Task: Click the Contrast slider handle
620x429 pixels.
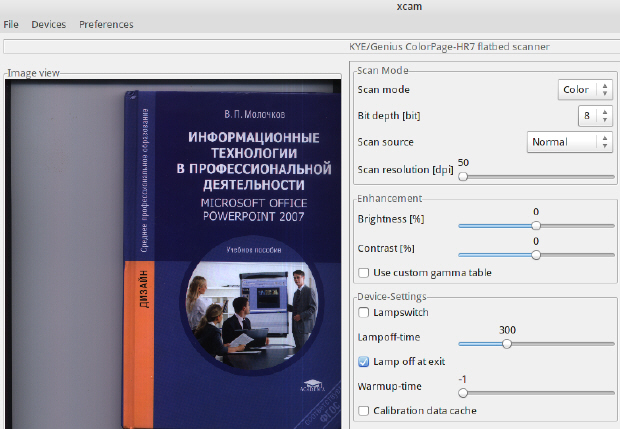Action: 536,255
